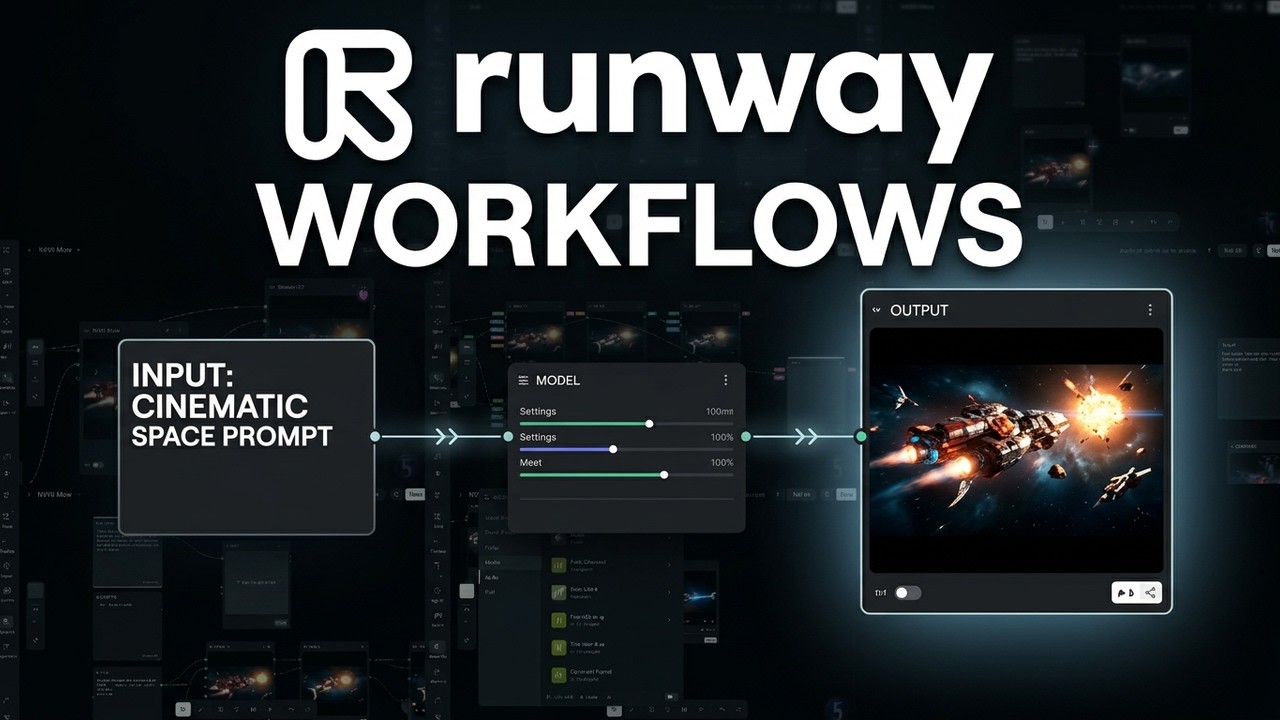Click the settings-lines icon beside MODEL title
Screen dimensions: 1280x720
point(523,380)
